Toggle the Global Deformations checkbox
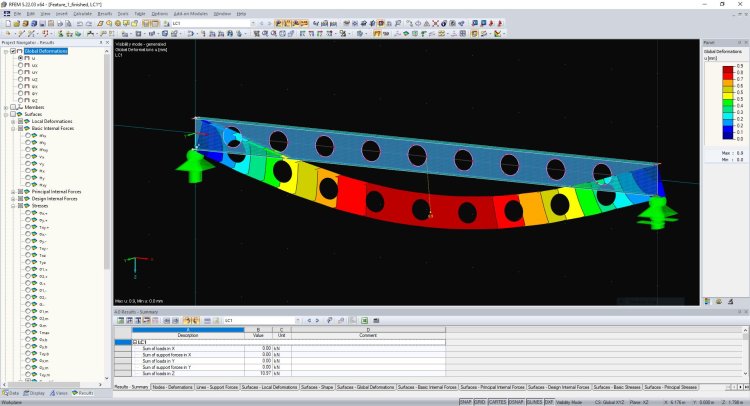This screenshot has width=750, height=406. click(13, 51)
